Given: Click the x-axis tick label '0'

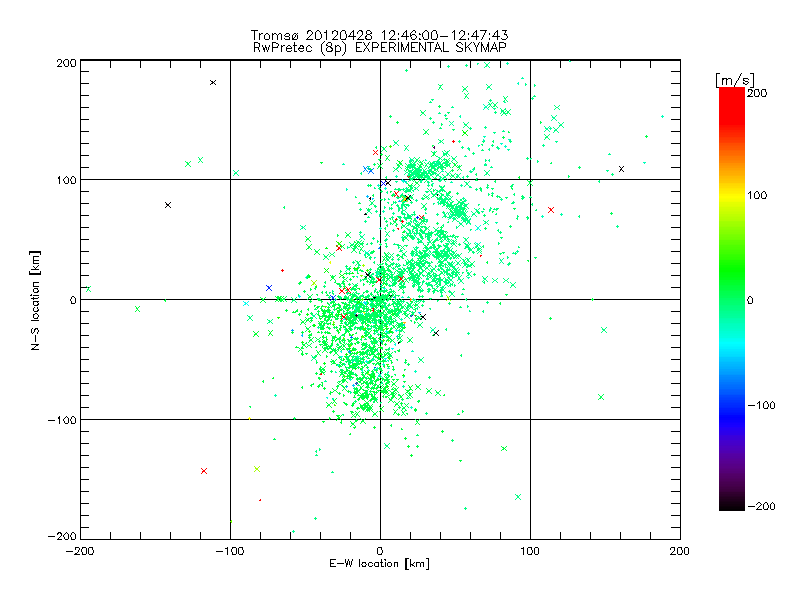Looking at the screenshot, I should [x=380, y=551].
